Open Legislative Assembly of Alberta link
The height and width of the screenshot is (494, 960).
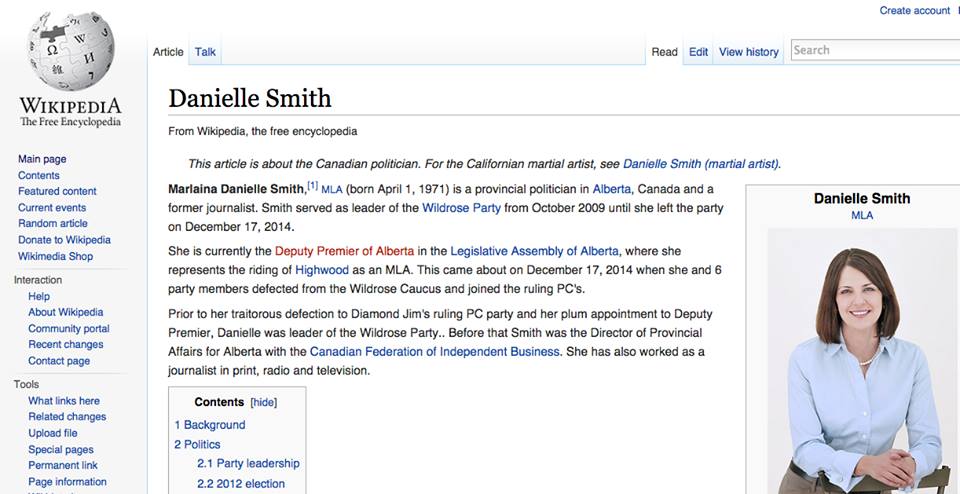(534, 251)
